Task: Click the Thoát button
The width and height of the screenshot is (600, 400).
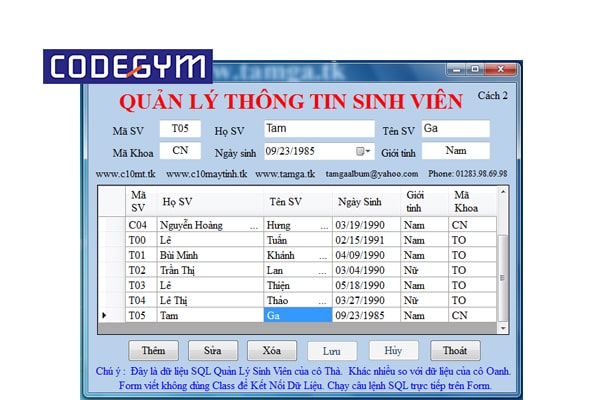Action: pos(455,351)
